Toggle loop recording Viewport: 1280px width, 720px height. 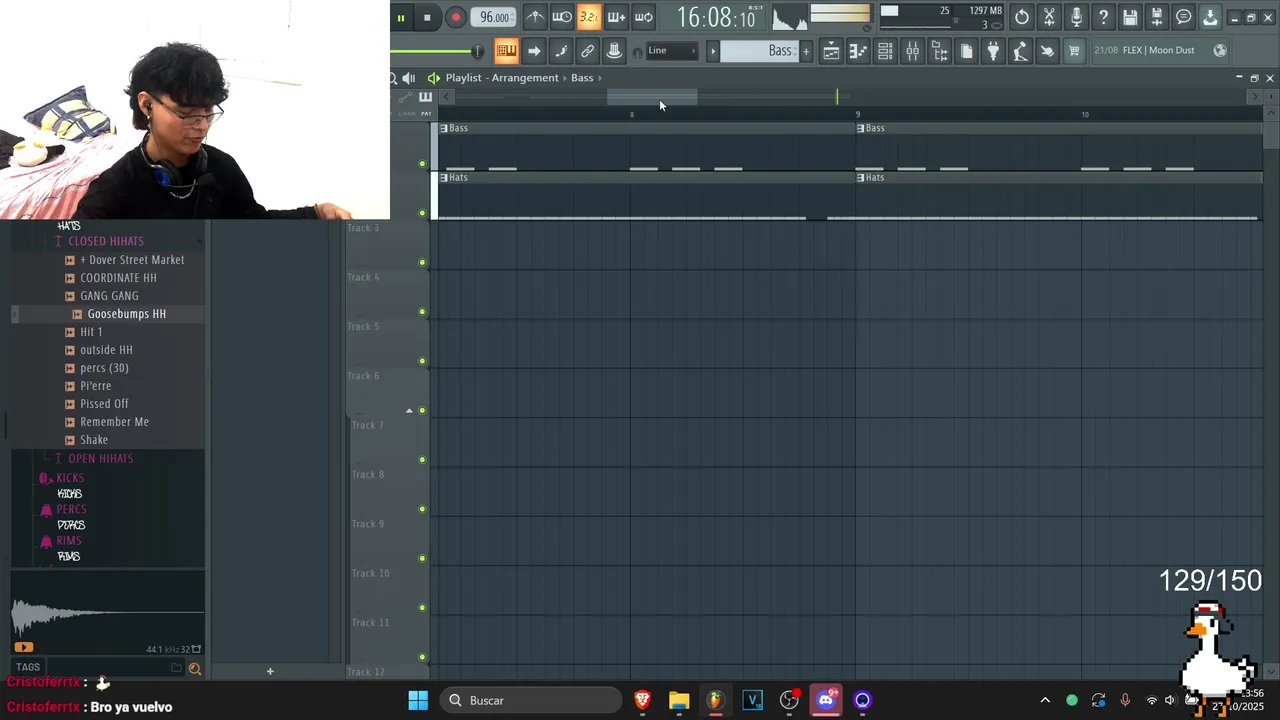coord(643,17)
